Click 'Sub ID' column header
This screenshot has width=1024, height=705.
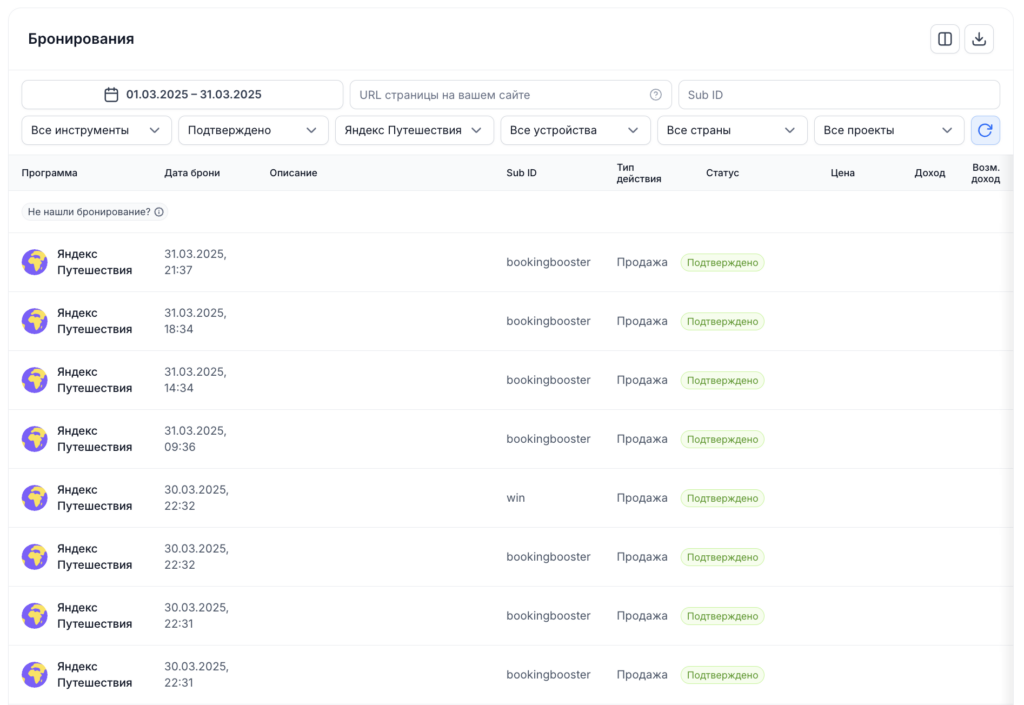[521, 173]
